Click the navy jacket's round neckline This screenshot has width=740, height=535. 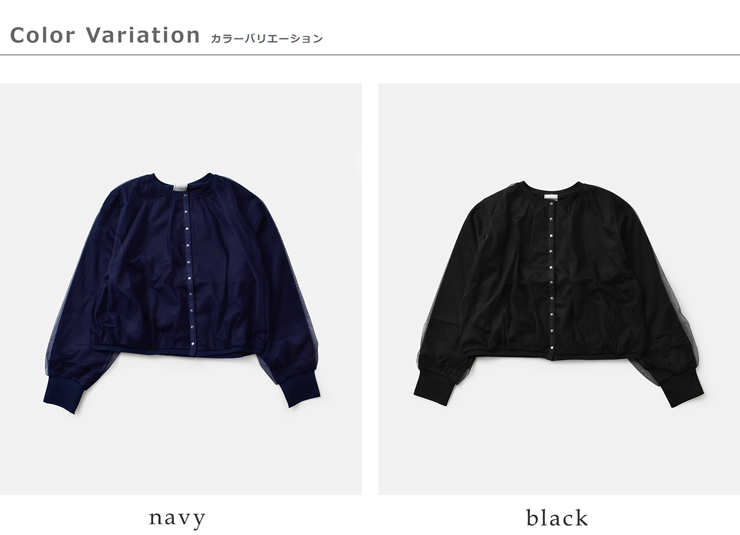(x=184, y=183)
